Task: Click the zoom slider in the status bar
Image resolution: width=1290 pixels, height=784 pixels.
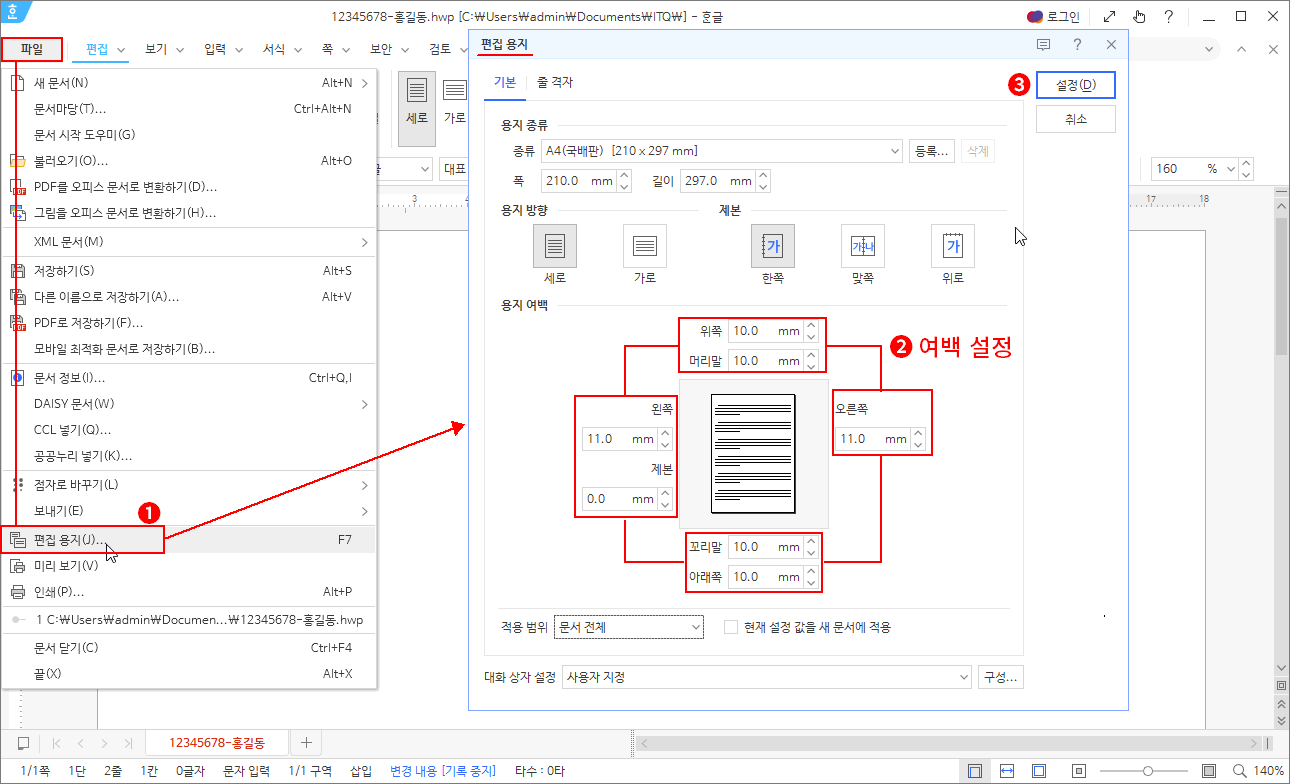Action: [1148, 770]
